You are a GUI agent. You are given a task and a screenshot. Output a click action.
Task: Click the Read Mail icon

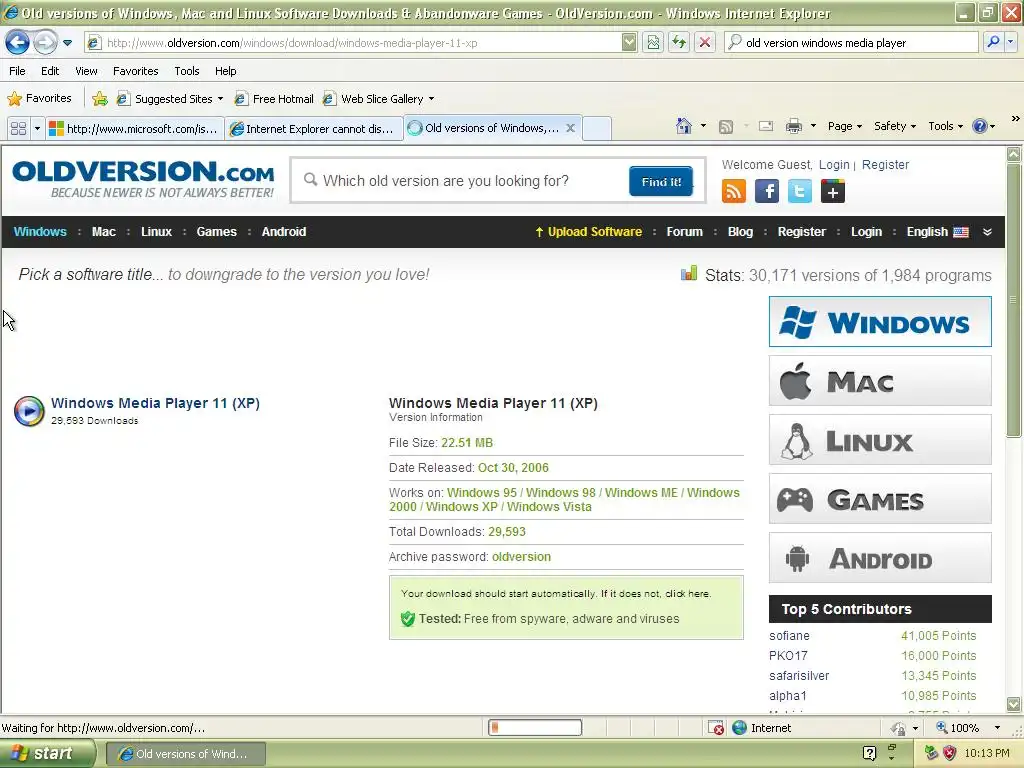[x=765, y=126]
